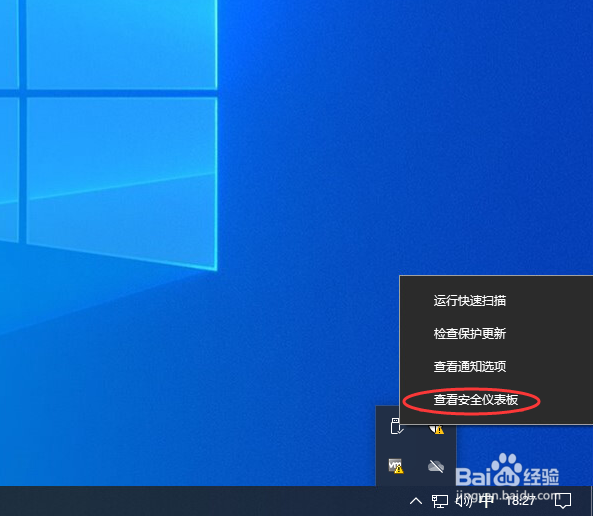Open the Action Center notification icon
593x516 pixels.
tap(562, 501)
